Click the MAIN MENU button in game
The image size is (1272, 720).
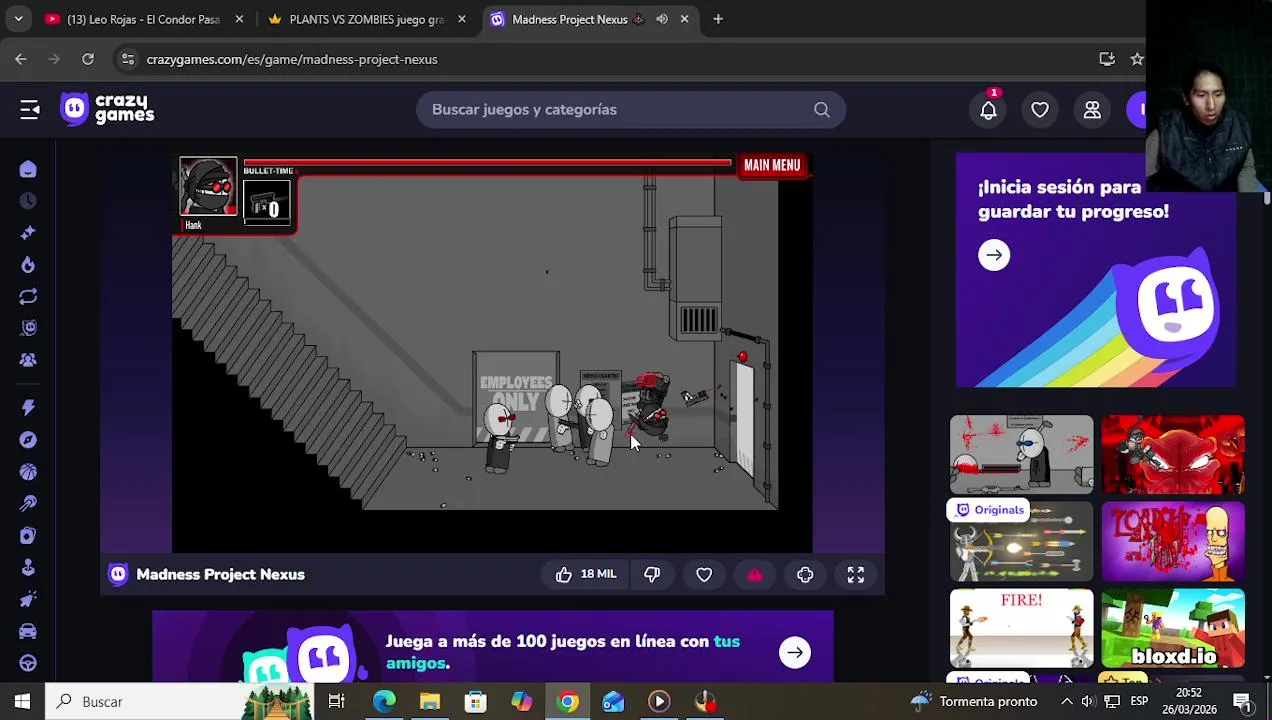tap(772, 165)
